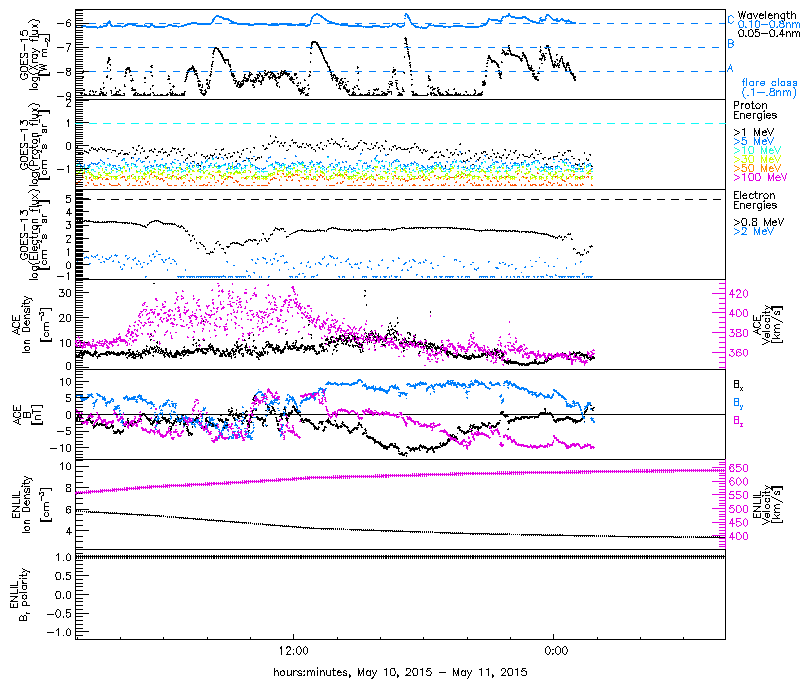This screenshot has width=800, height=680.
Task: Select the '>2 MeV' electron legend entry
Action: pos(754,231)
